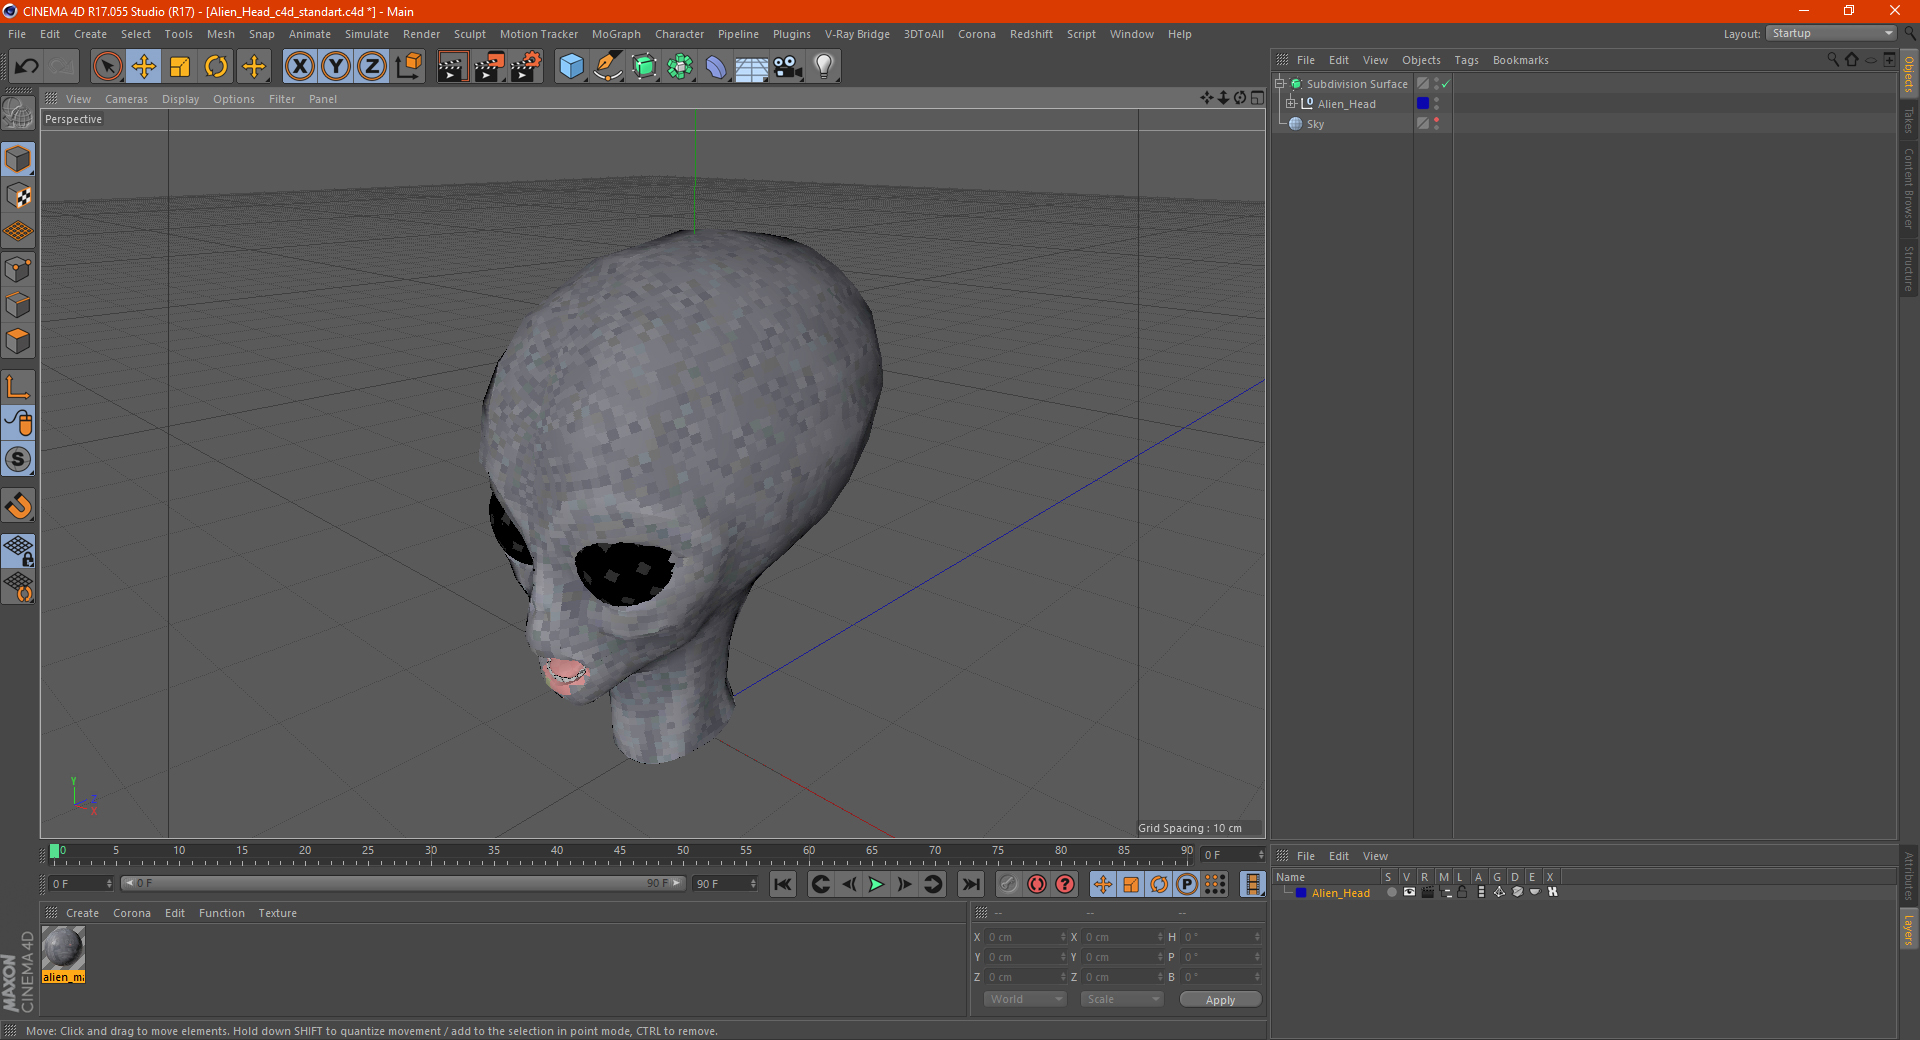Image resolution: width=1920 pixels, height=1040 pixels.
Task: Click Alien_Head blue layer color swatch
Action: [x=1423, y=103]
